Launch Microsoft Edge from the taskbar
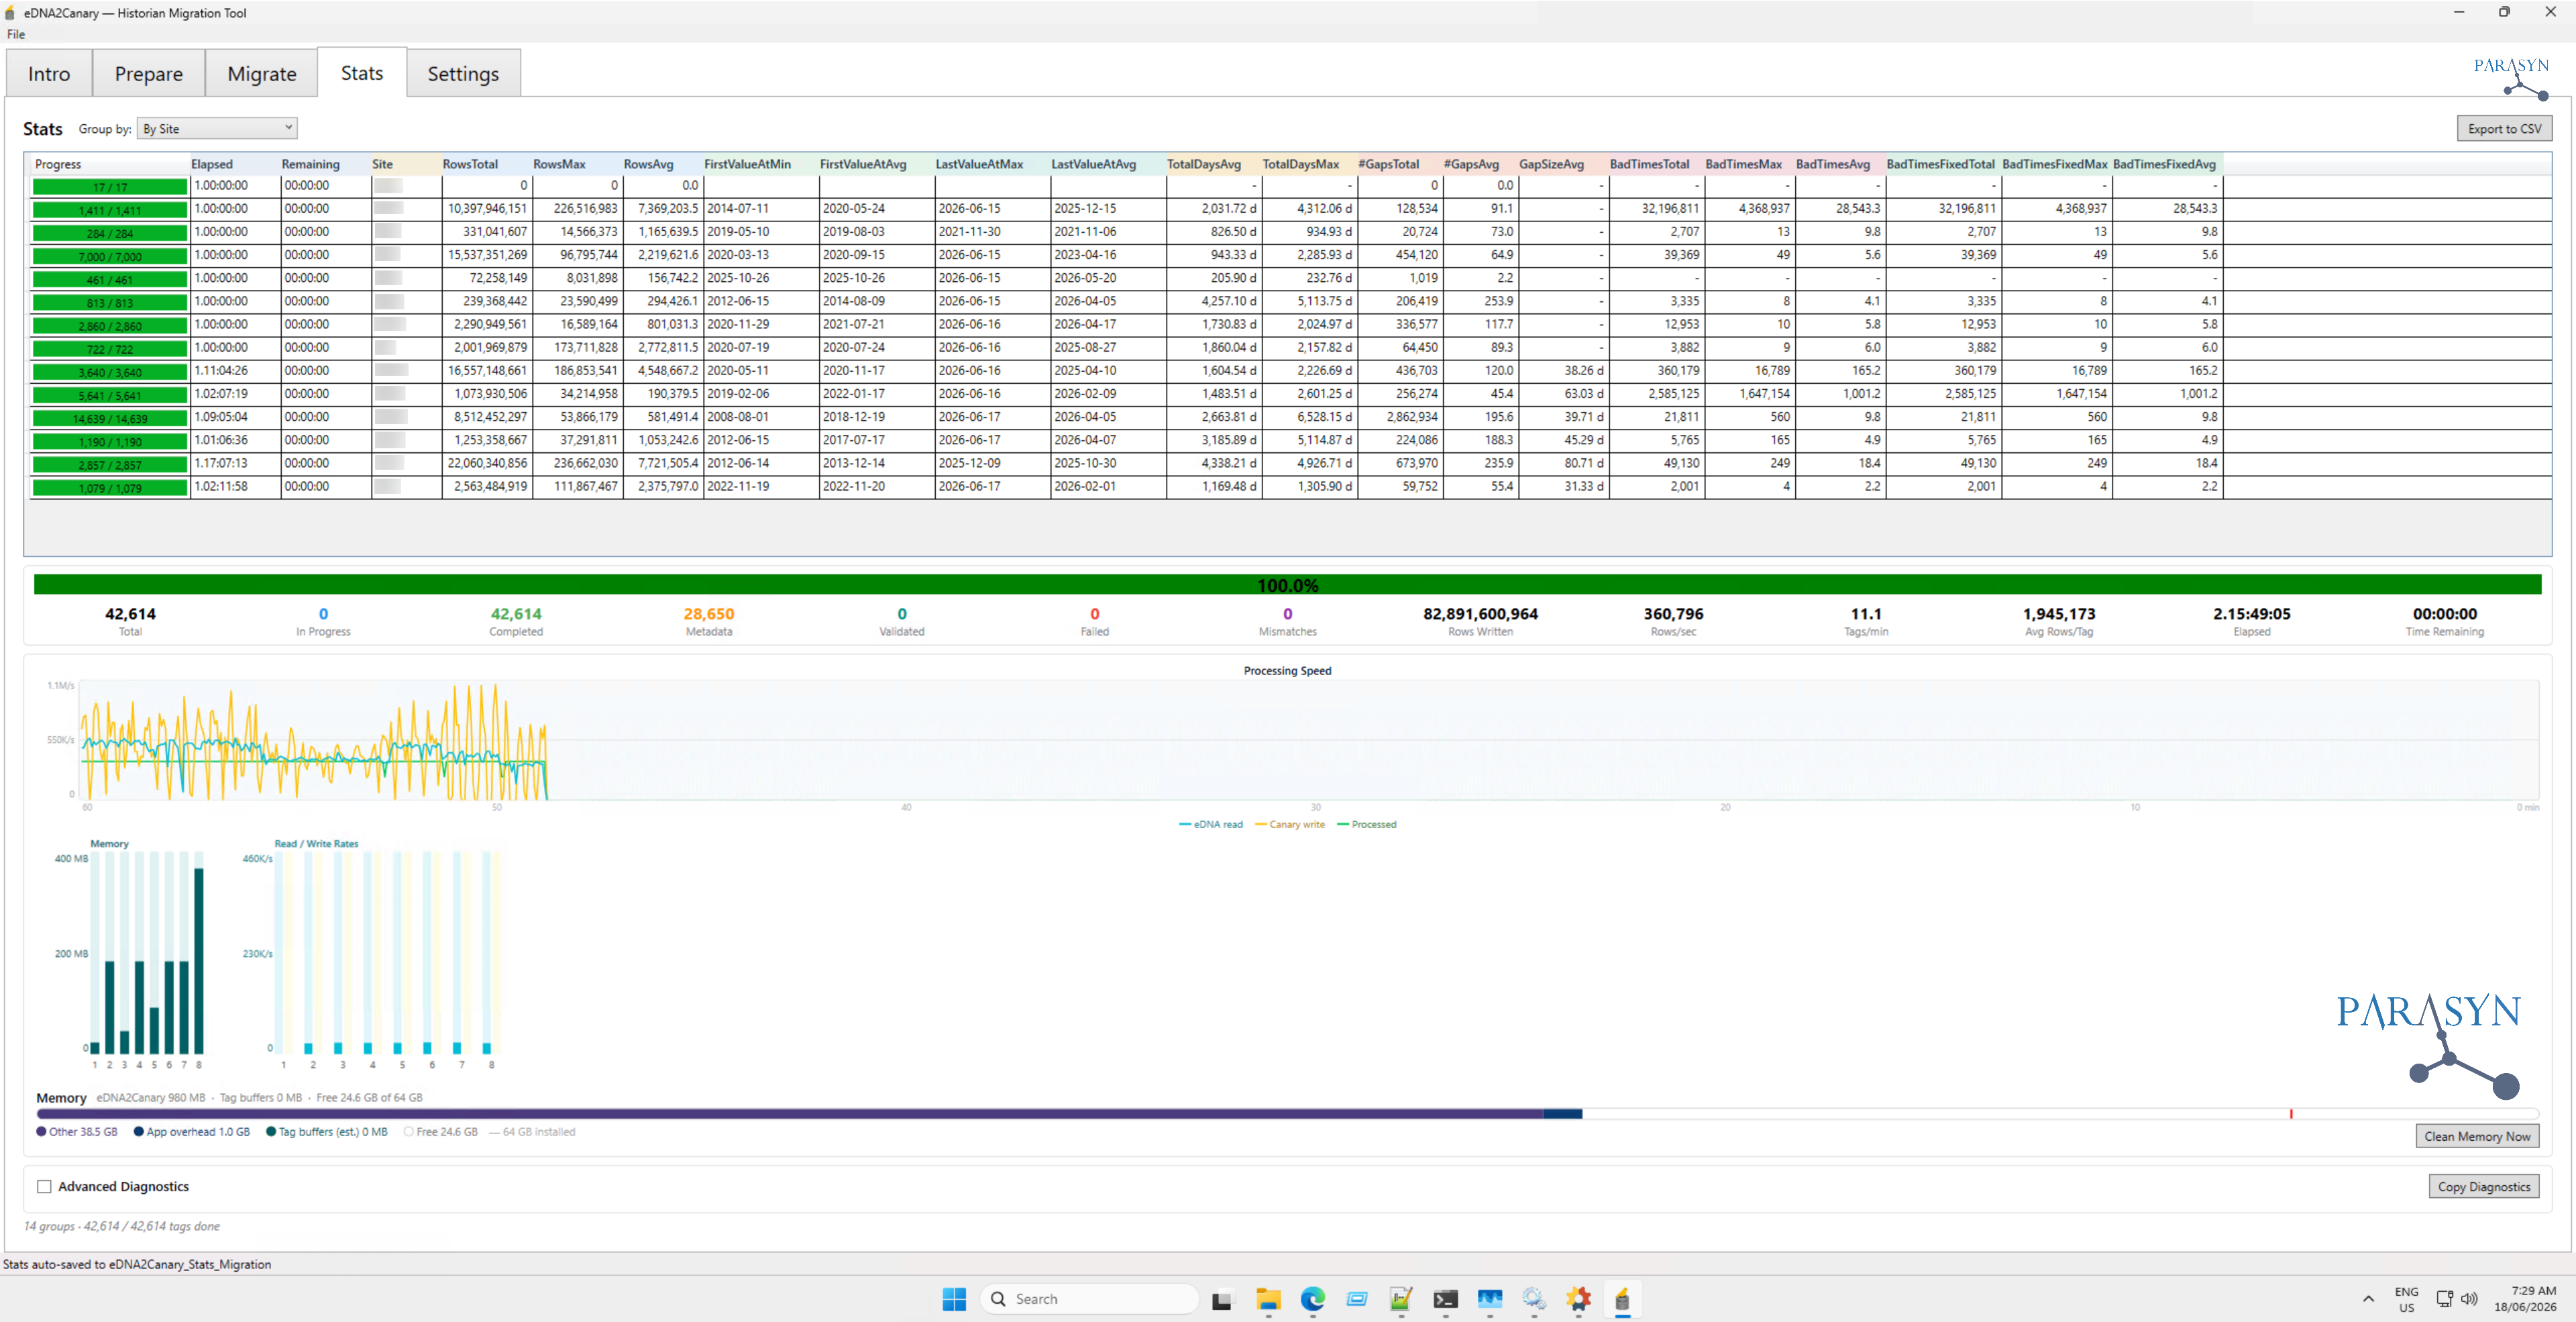The width and height of the screenshot is (2576, 1322). point(1312,1298)
